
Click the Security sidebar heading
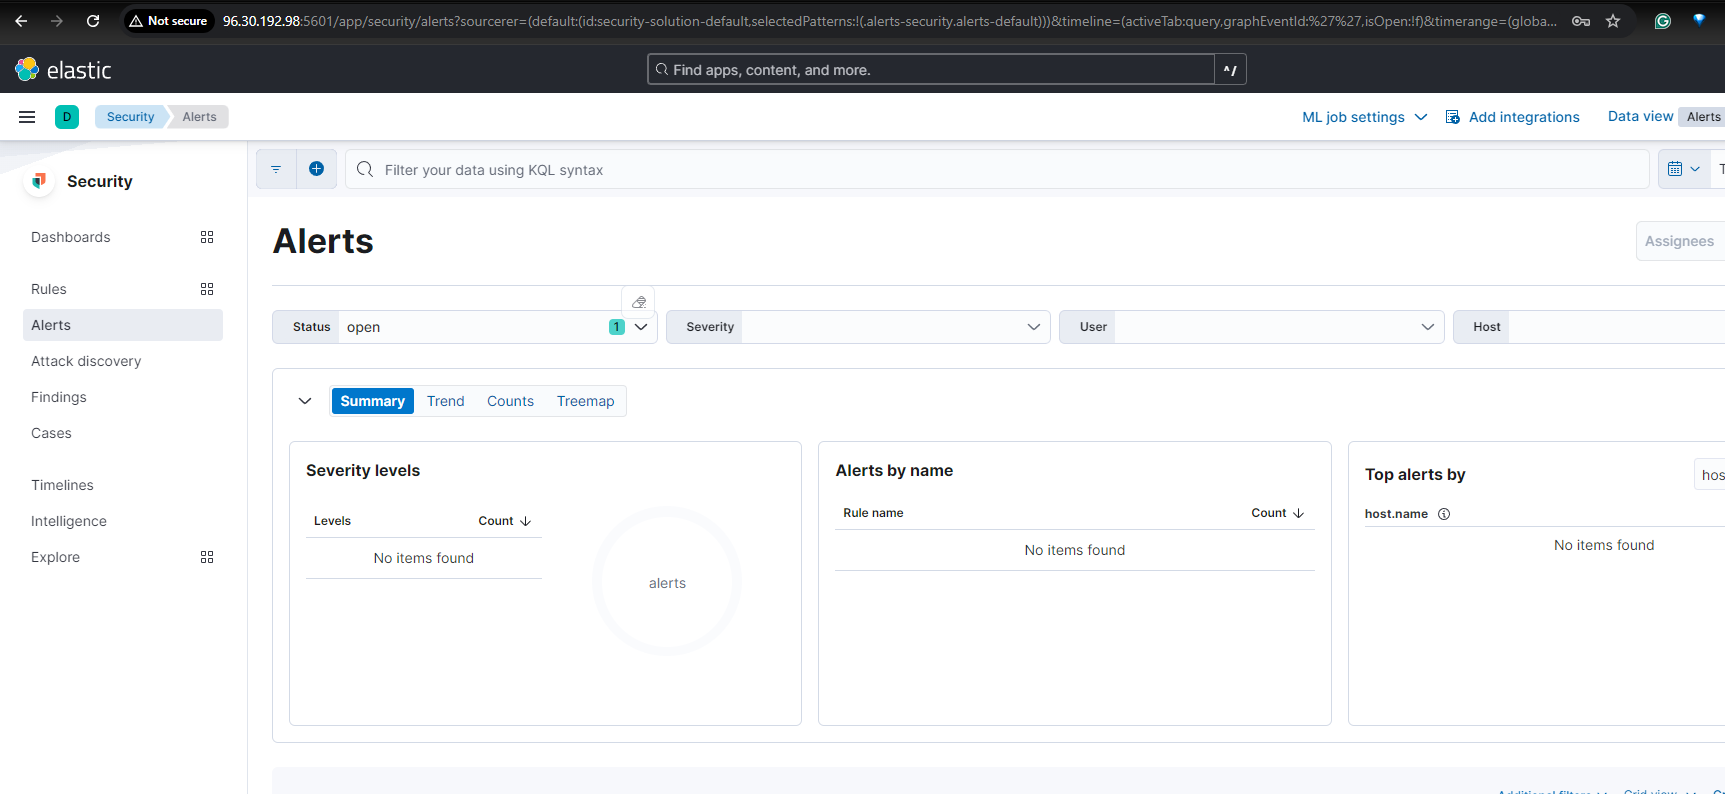click(x=100, y=181)
